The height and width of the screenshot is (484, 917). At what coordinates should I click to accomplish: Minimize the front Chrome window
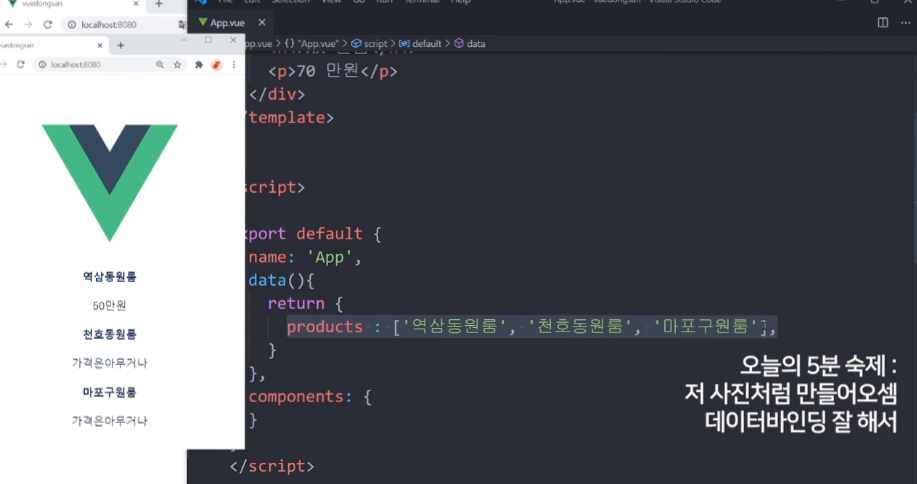pyautogui.click(x=184, y=40)
